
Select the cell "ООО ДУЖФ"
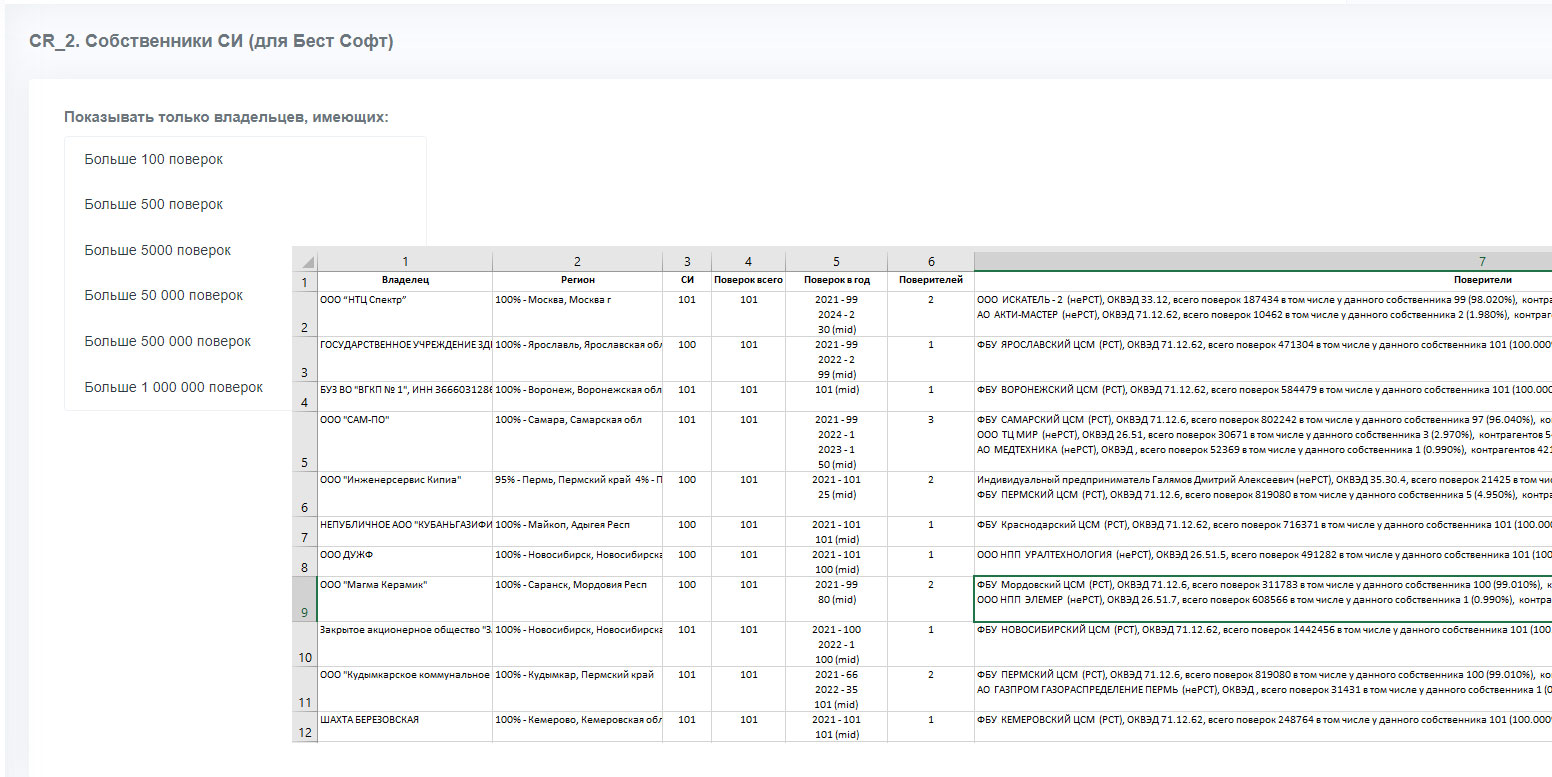(405, 561)
